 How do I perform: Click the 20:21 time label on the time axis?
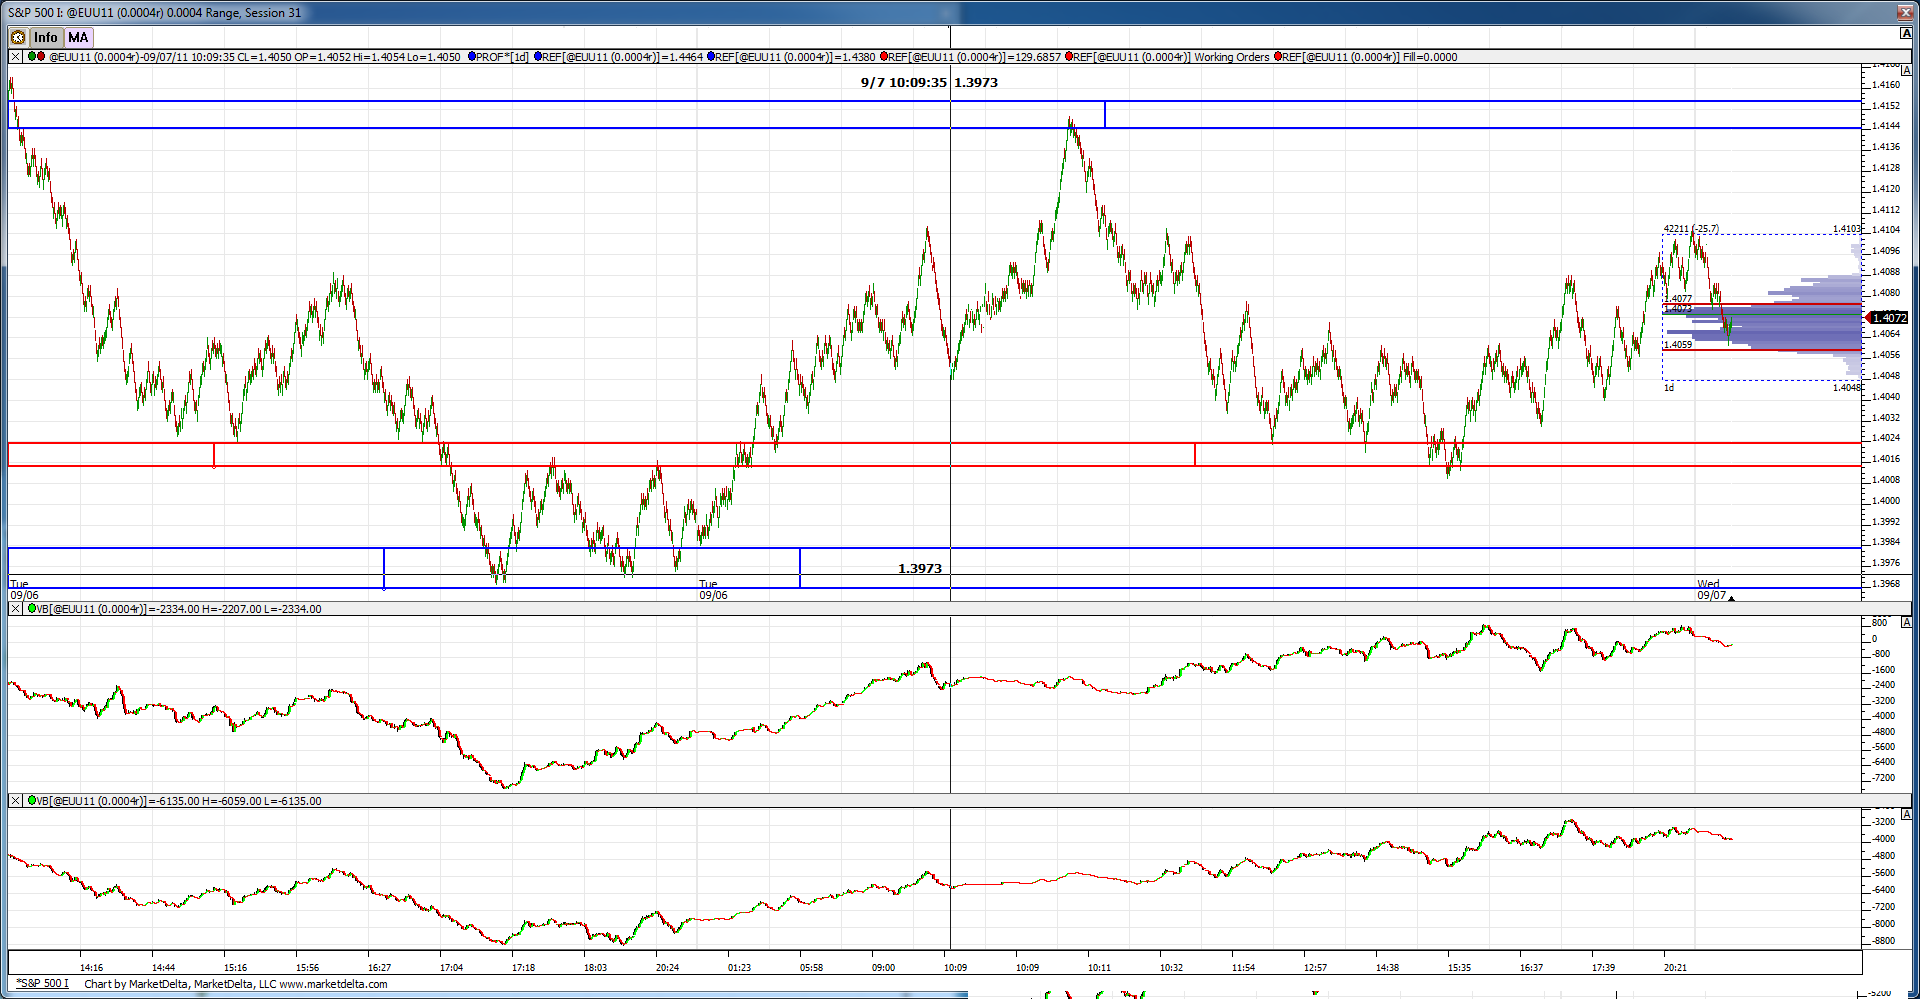point(1676,967)
